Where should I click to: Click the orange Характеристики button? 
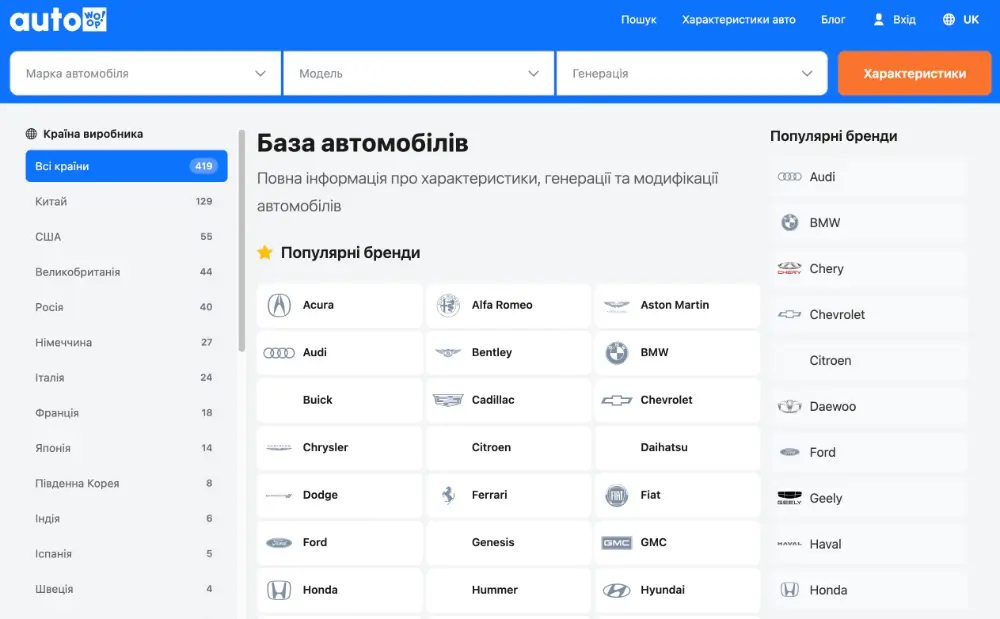click(x=915, y=73)
